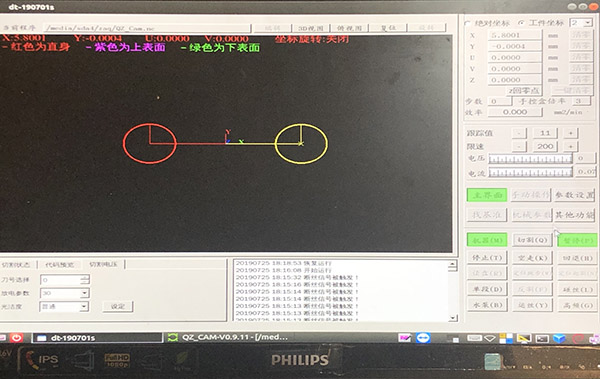This screenshot has height=379, width=600.
Task: Toggle the green 暂停(P) pause button
Action: tap(577, 240)
